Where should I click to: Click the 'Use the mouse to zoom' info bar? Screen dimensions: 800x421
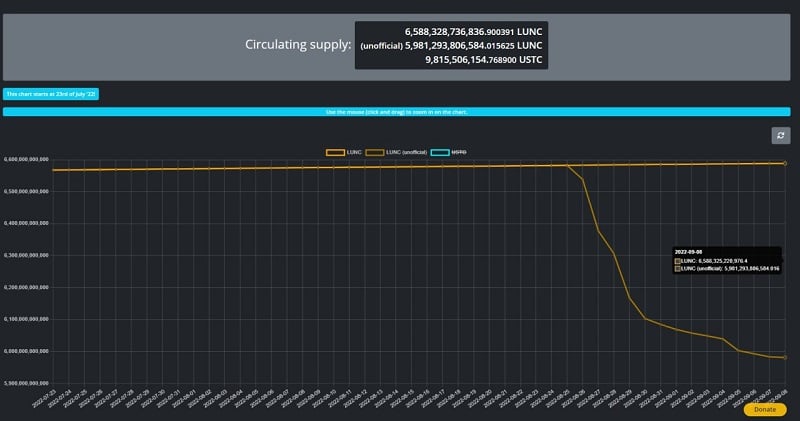coord(396,112)
